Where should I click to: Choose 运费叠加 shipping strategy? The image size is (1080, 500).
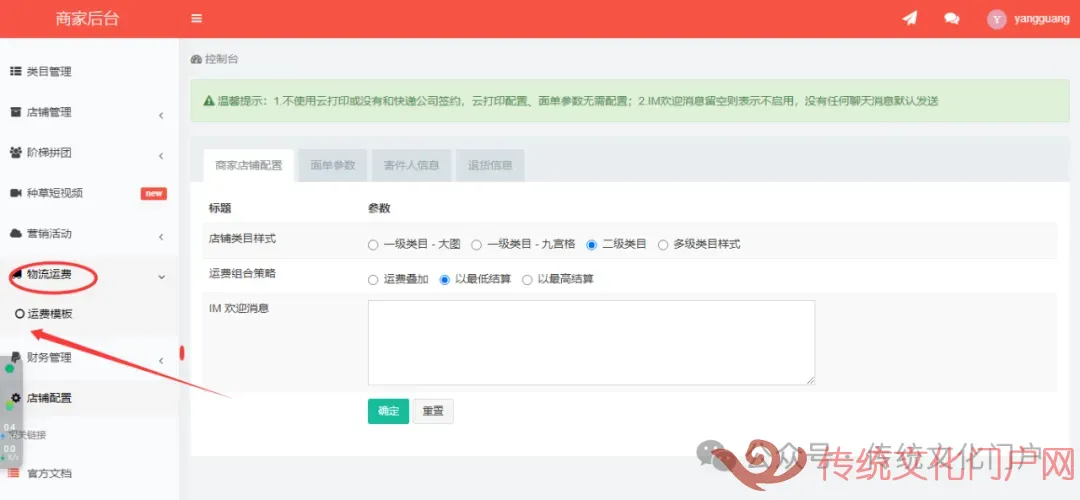pos(373,280)
